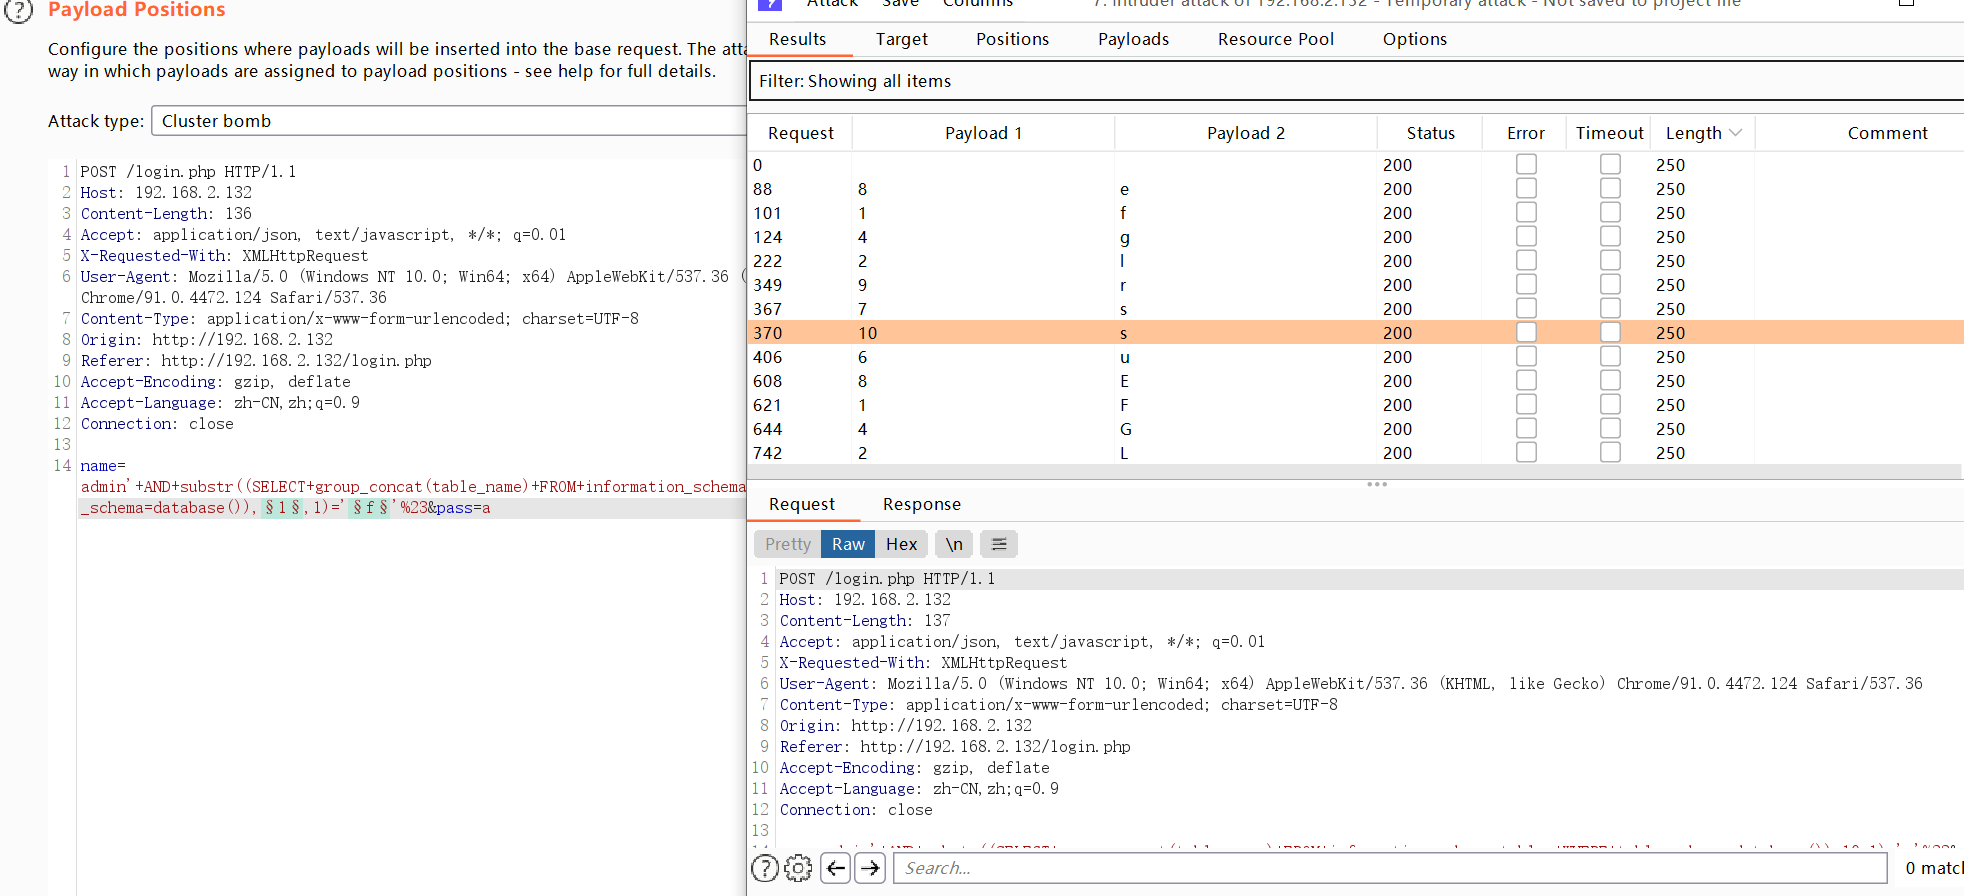Switch to the Results tab
This screenshot has width=1964, height=896.
pyautogui.click(x=797, y=39)
